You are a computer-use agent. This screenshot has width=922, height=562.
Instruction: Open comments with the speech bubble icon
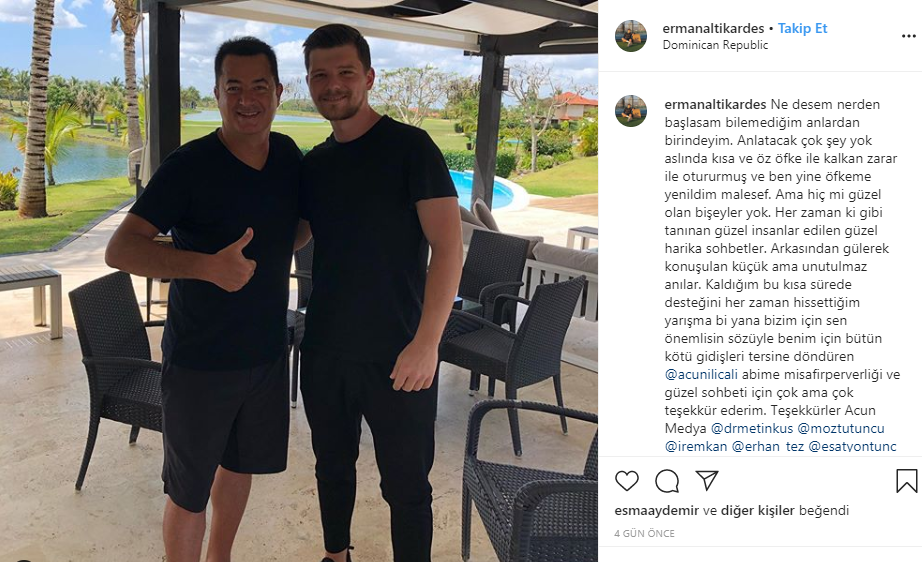click(x=667, y=481)
